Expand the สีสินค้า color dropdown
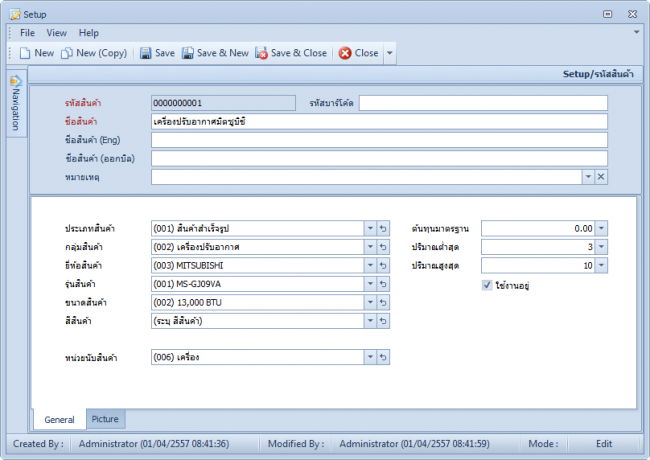Viewport: 650px width, 460px height. click(x=370, y=321)
